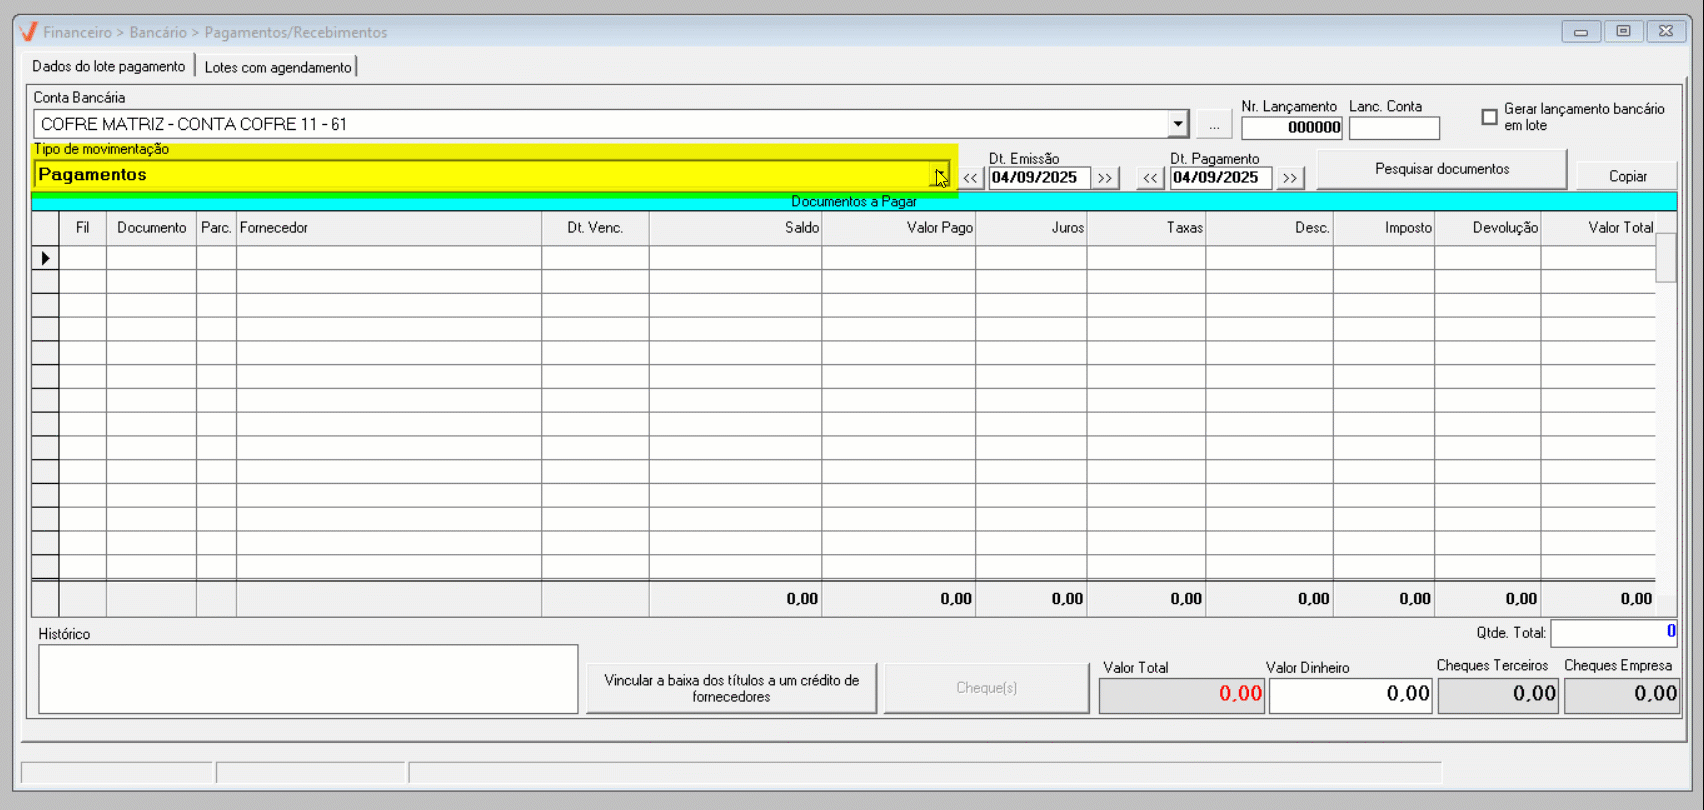Viewport: 1704px width, 810px height.
Task: Select Dados do lote pagamento tab
Action: [108, 66]
